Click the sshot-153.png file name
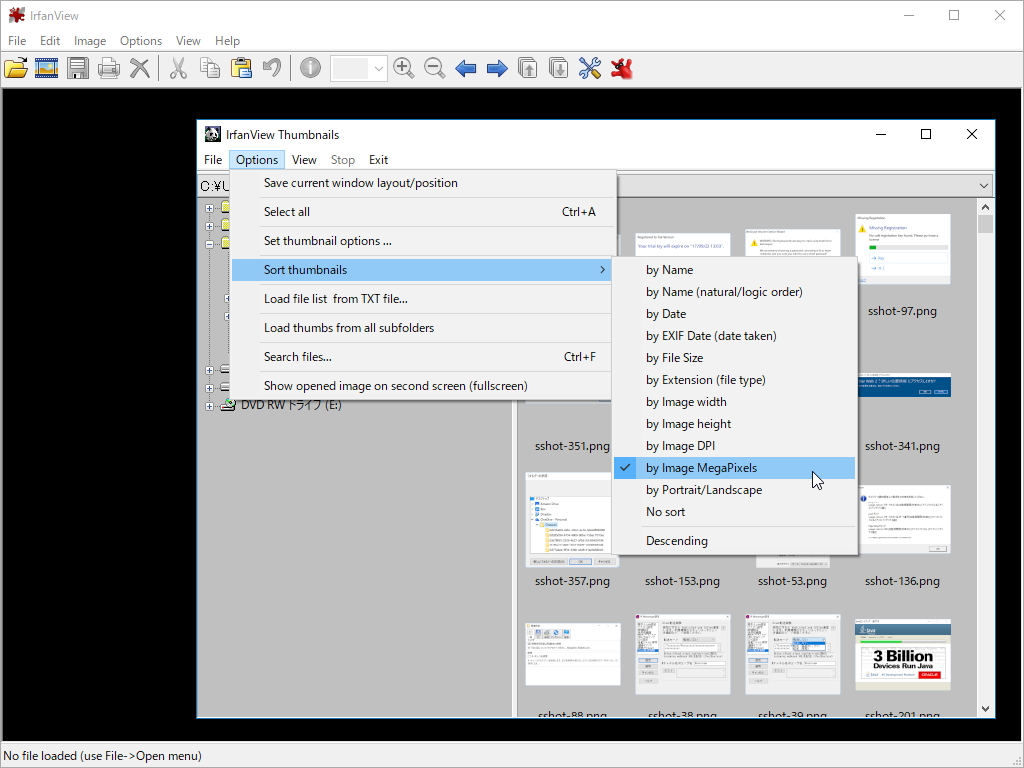1024x768 pixels. [x=682, y=581]
